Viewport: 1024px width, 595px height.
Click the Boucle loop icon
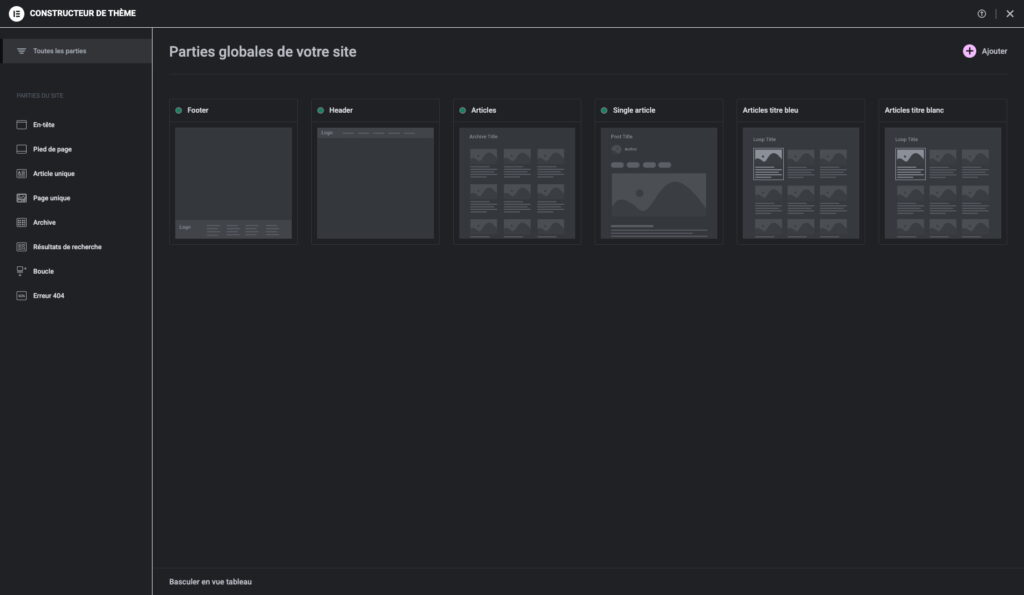coord(22,271)
